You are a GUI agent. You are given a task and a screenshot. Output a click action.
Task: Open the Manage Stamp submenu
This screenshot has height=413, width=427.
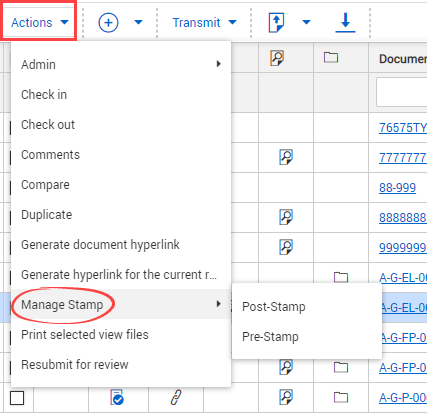[121, 304]
